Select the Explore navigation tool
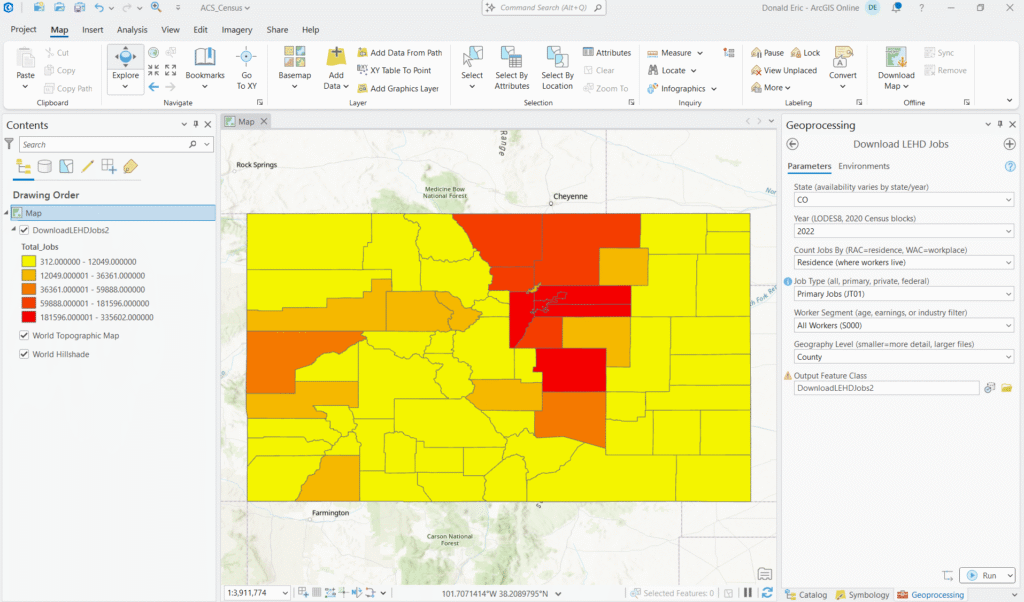 pos(125,60)
